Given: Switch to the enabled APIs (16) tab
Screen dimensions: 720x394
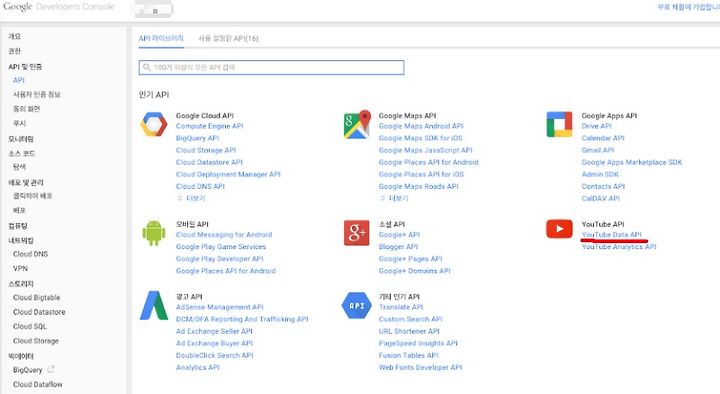Looking at the screenshot, I should tap(228, 39).
